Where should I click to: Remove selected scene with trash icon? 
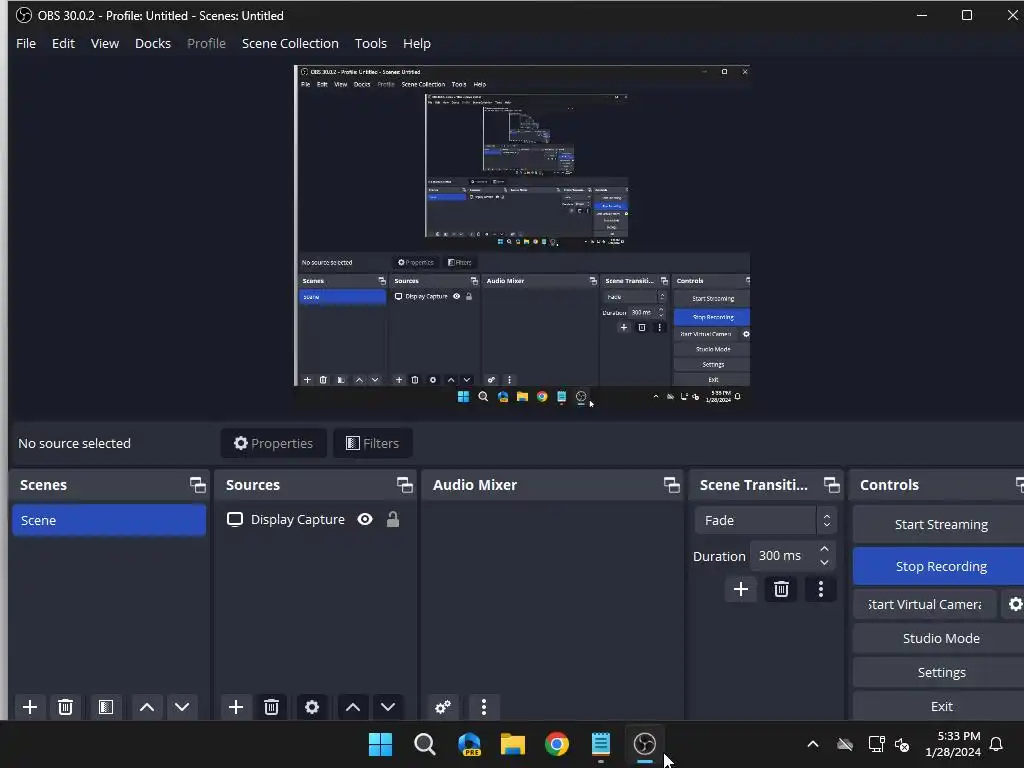65,707
